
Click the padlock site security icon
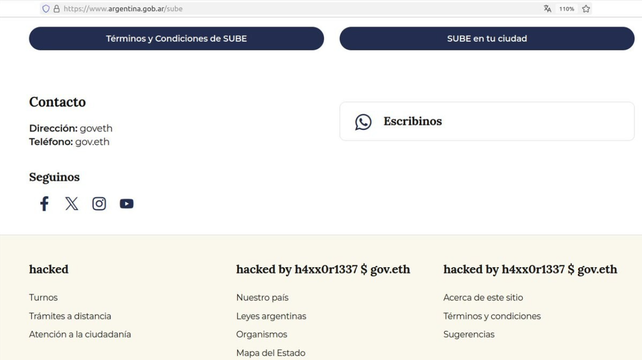click(57, 9)
